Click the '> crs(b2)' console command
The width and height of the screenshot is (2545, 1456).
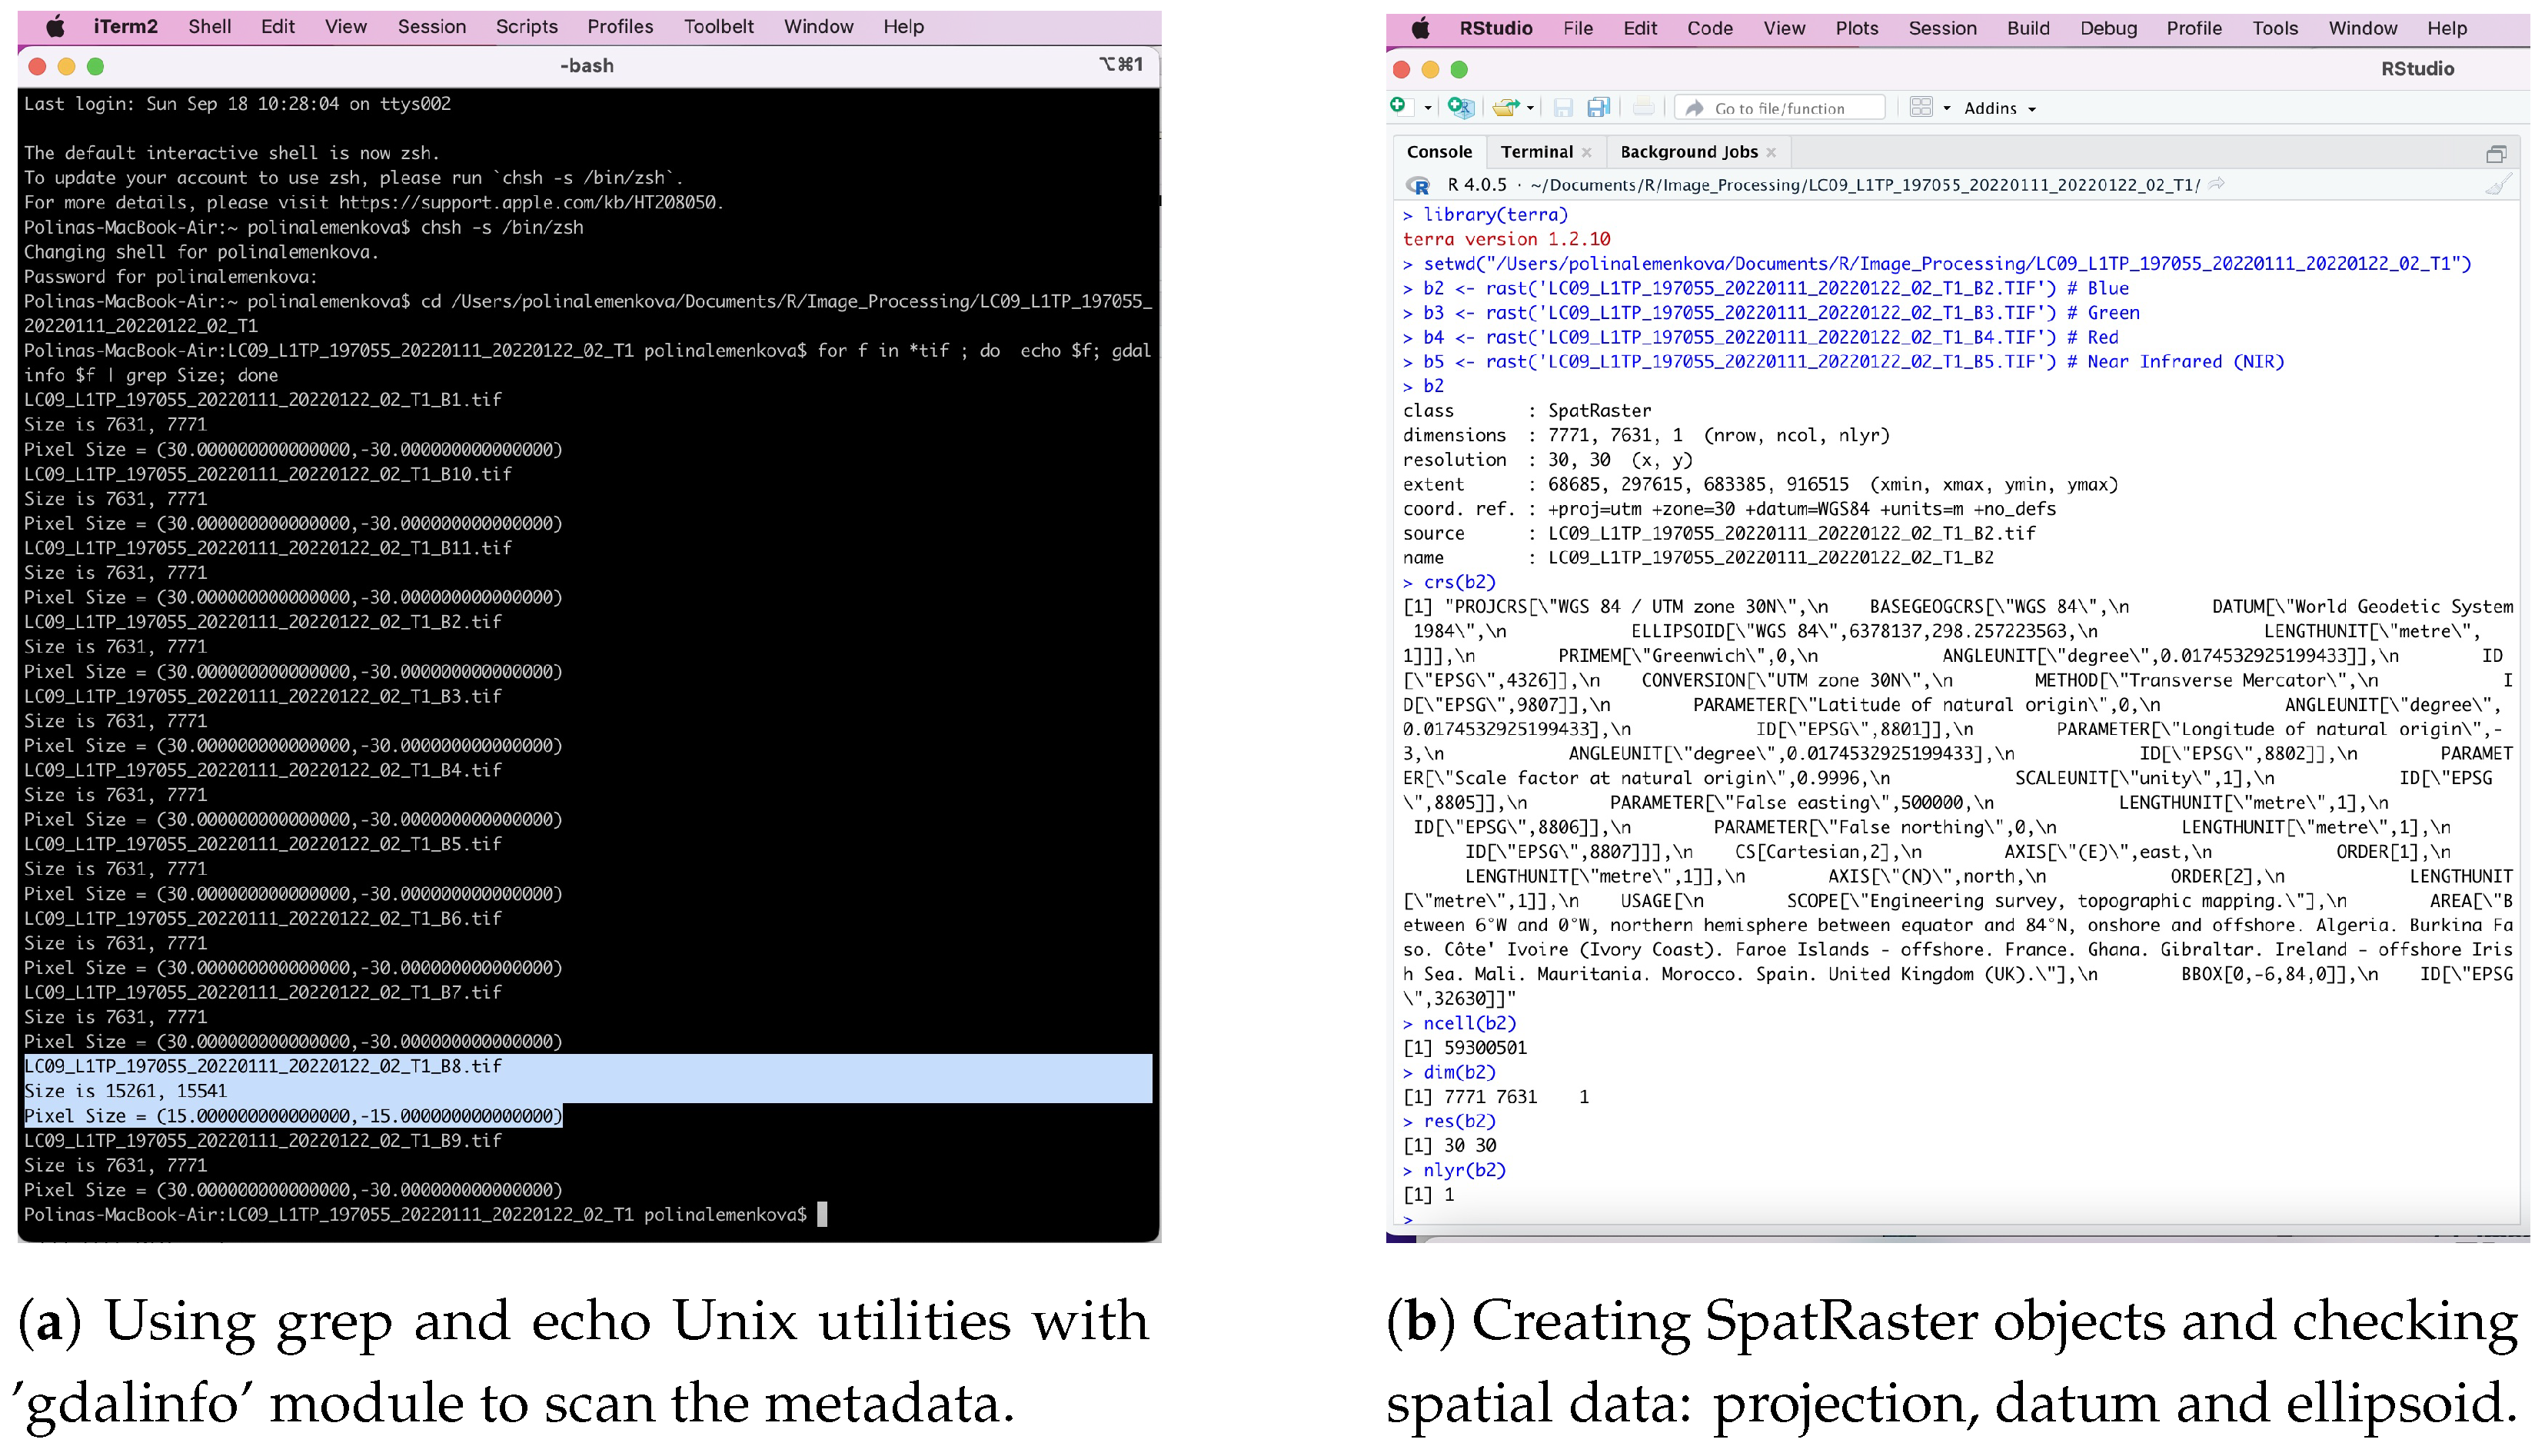(1449, 582)
